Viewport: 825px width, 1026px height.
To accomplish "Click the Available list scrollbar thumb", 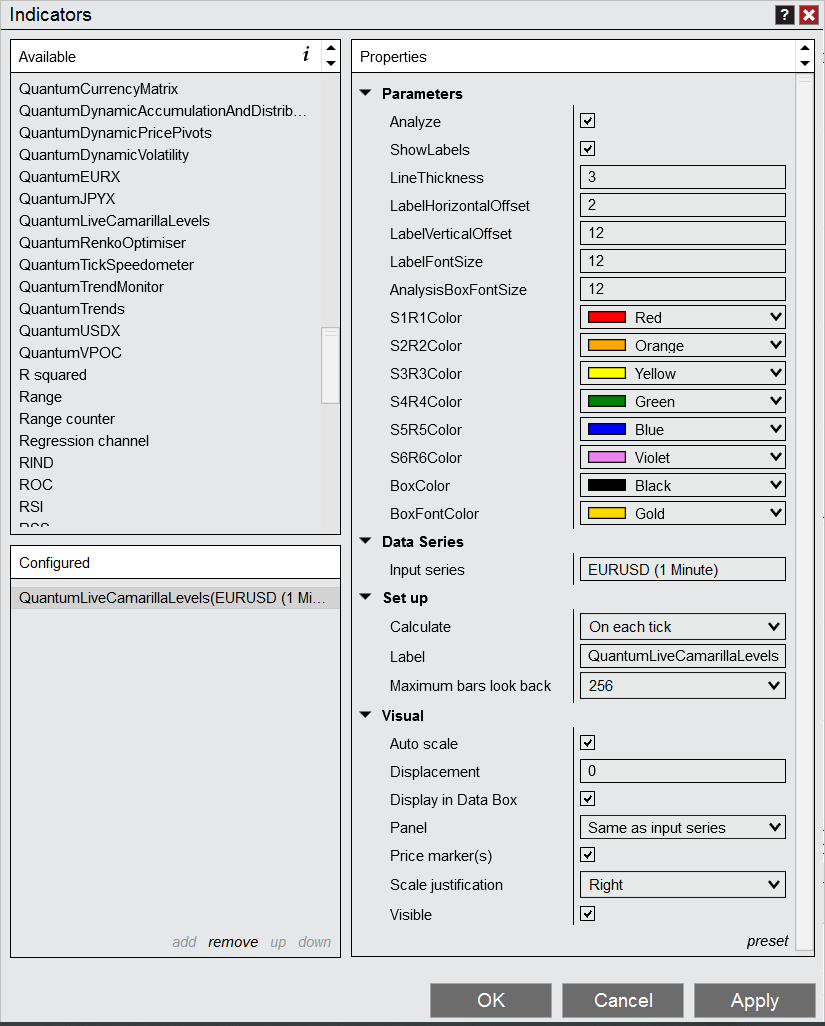I will [330, 366].
